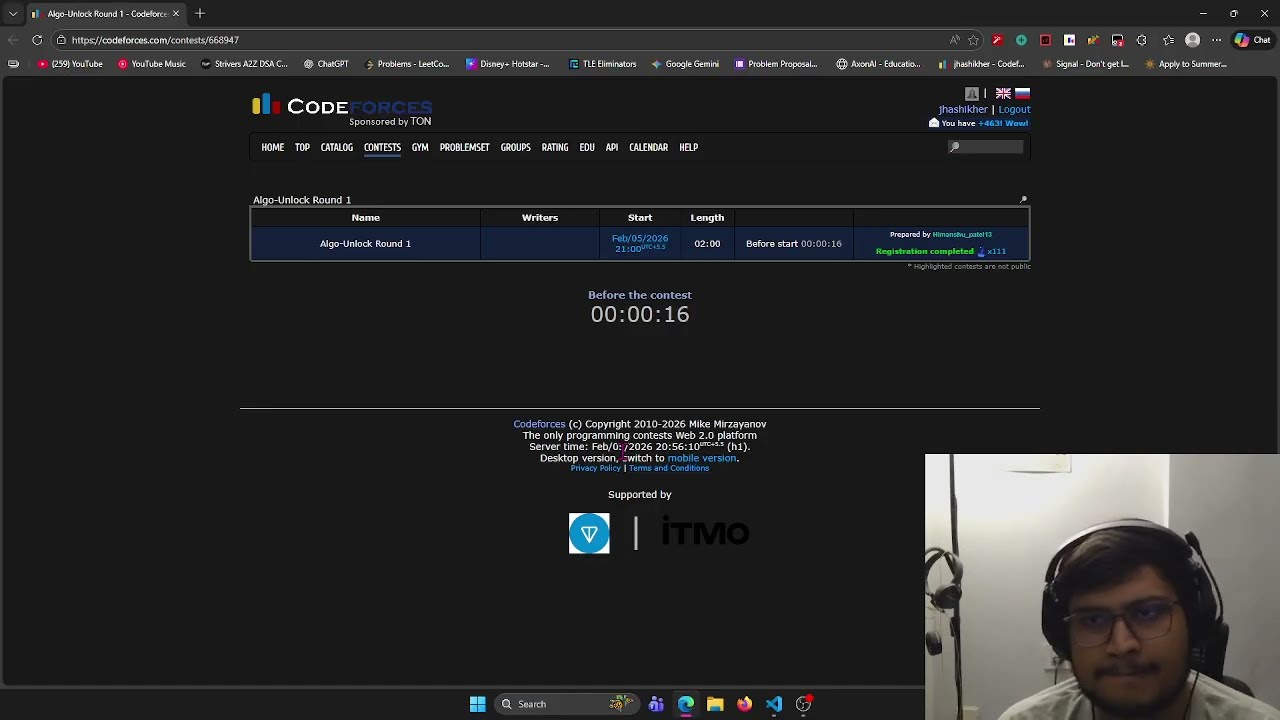Open the GROUPS menu item
The height and width of the screenshot is (720, 1280).
coord(516,147)
